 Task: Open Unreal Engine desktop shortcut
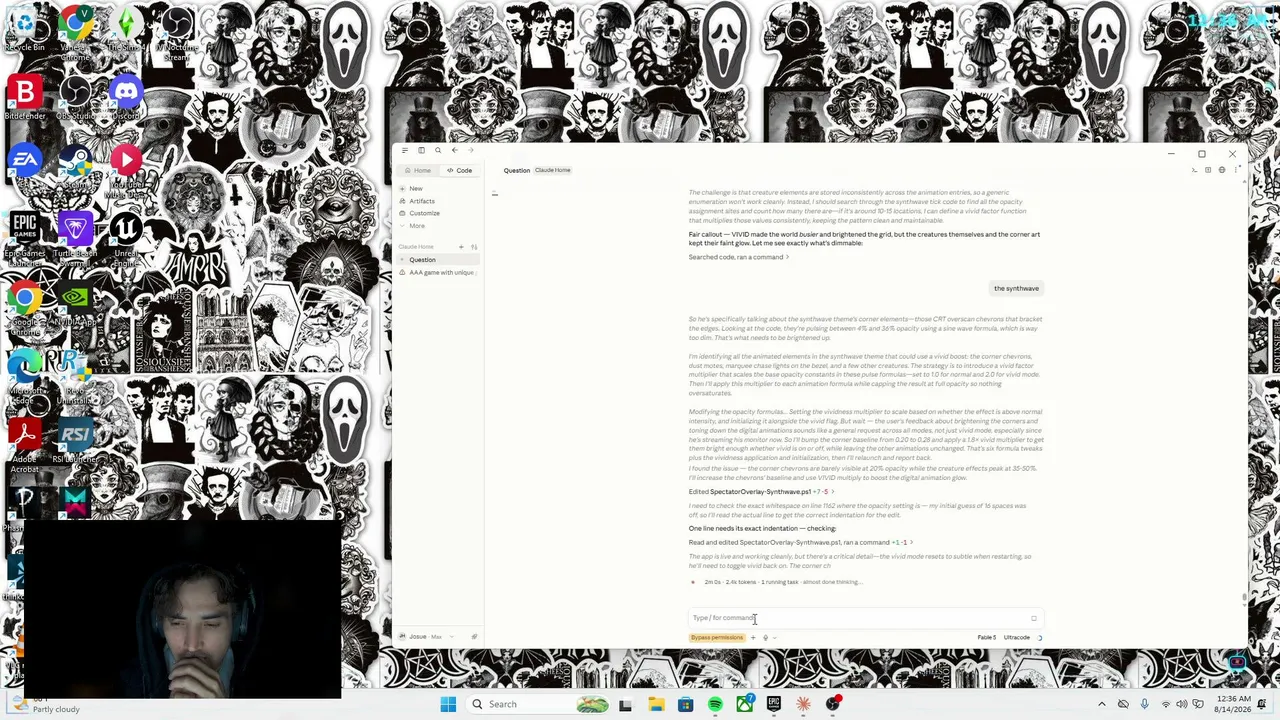click(x=125, y=236)
